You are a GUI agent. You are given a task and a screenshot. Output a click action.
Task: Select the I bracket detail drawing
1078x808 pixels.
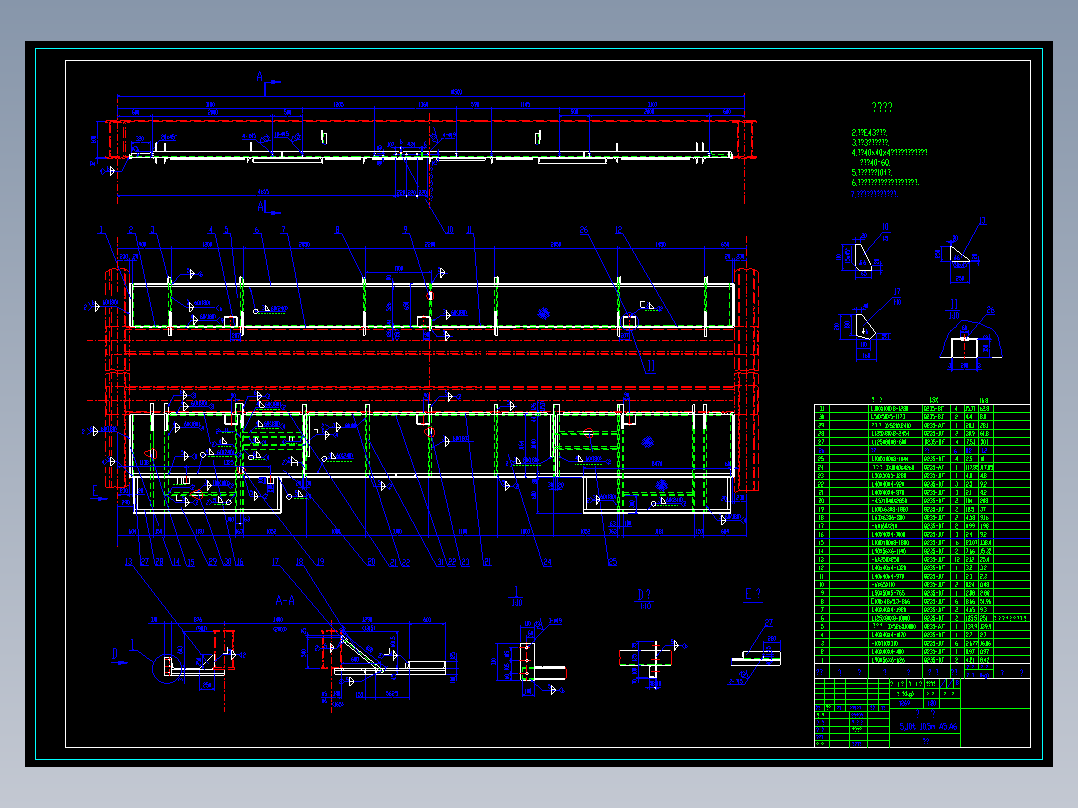(531, 657)
